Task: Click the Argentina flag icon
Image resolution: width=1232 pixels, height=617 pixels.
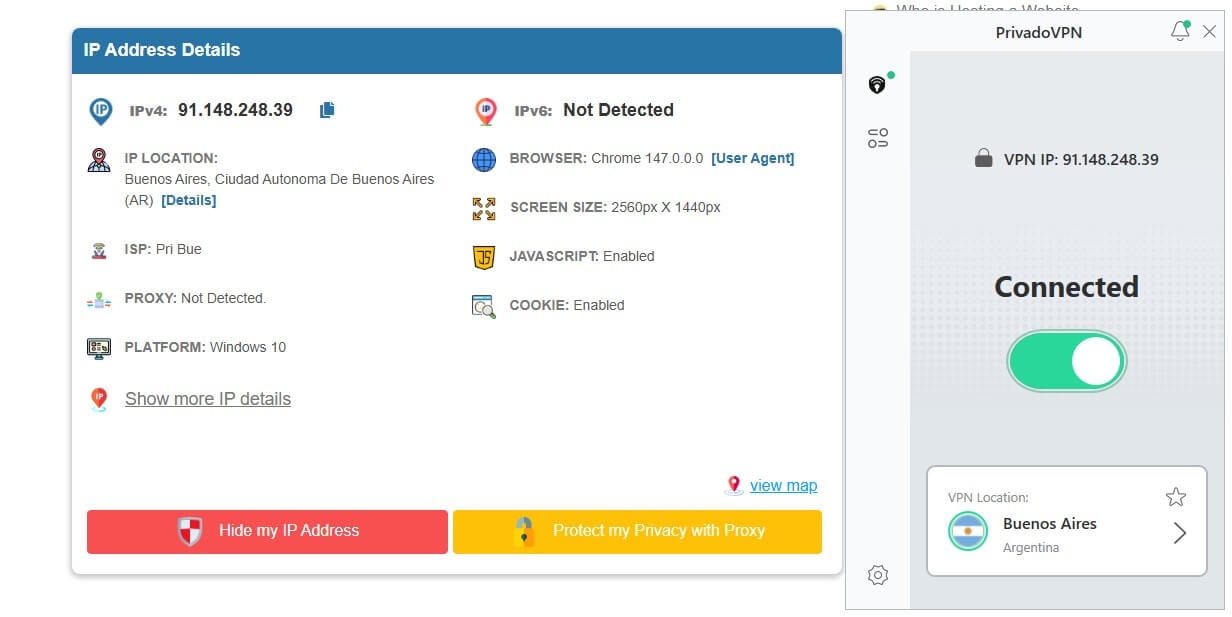Action: pyautogui.click(x=968, y=531)
